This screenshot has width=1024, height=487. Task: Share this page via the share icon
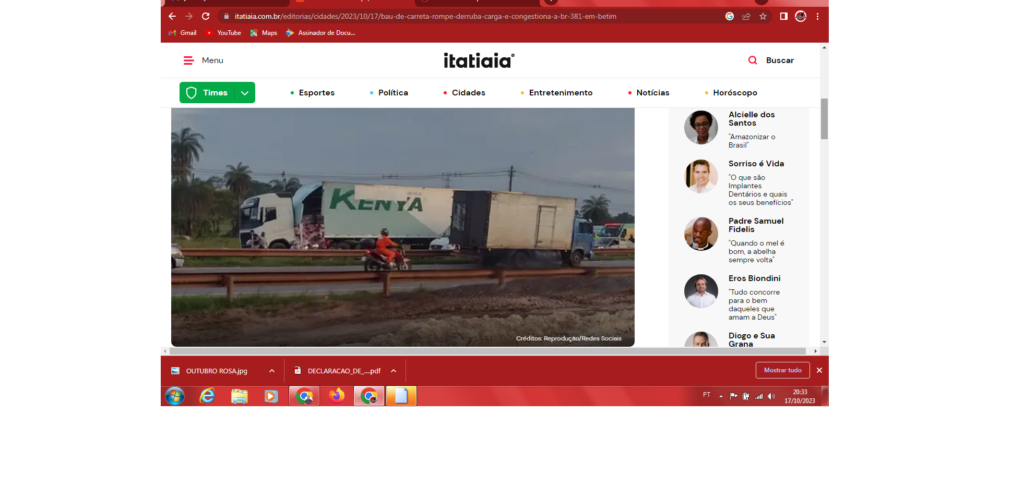746,16
